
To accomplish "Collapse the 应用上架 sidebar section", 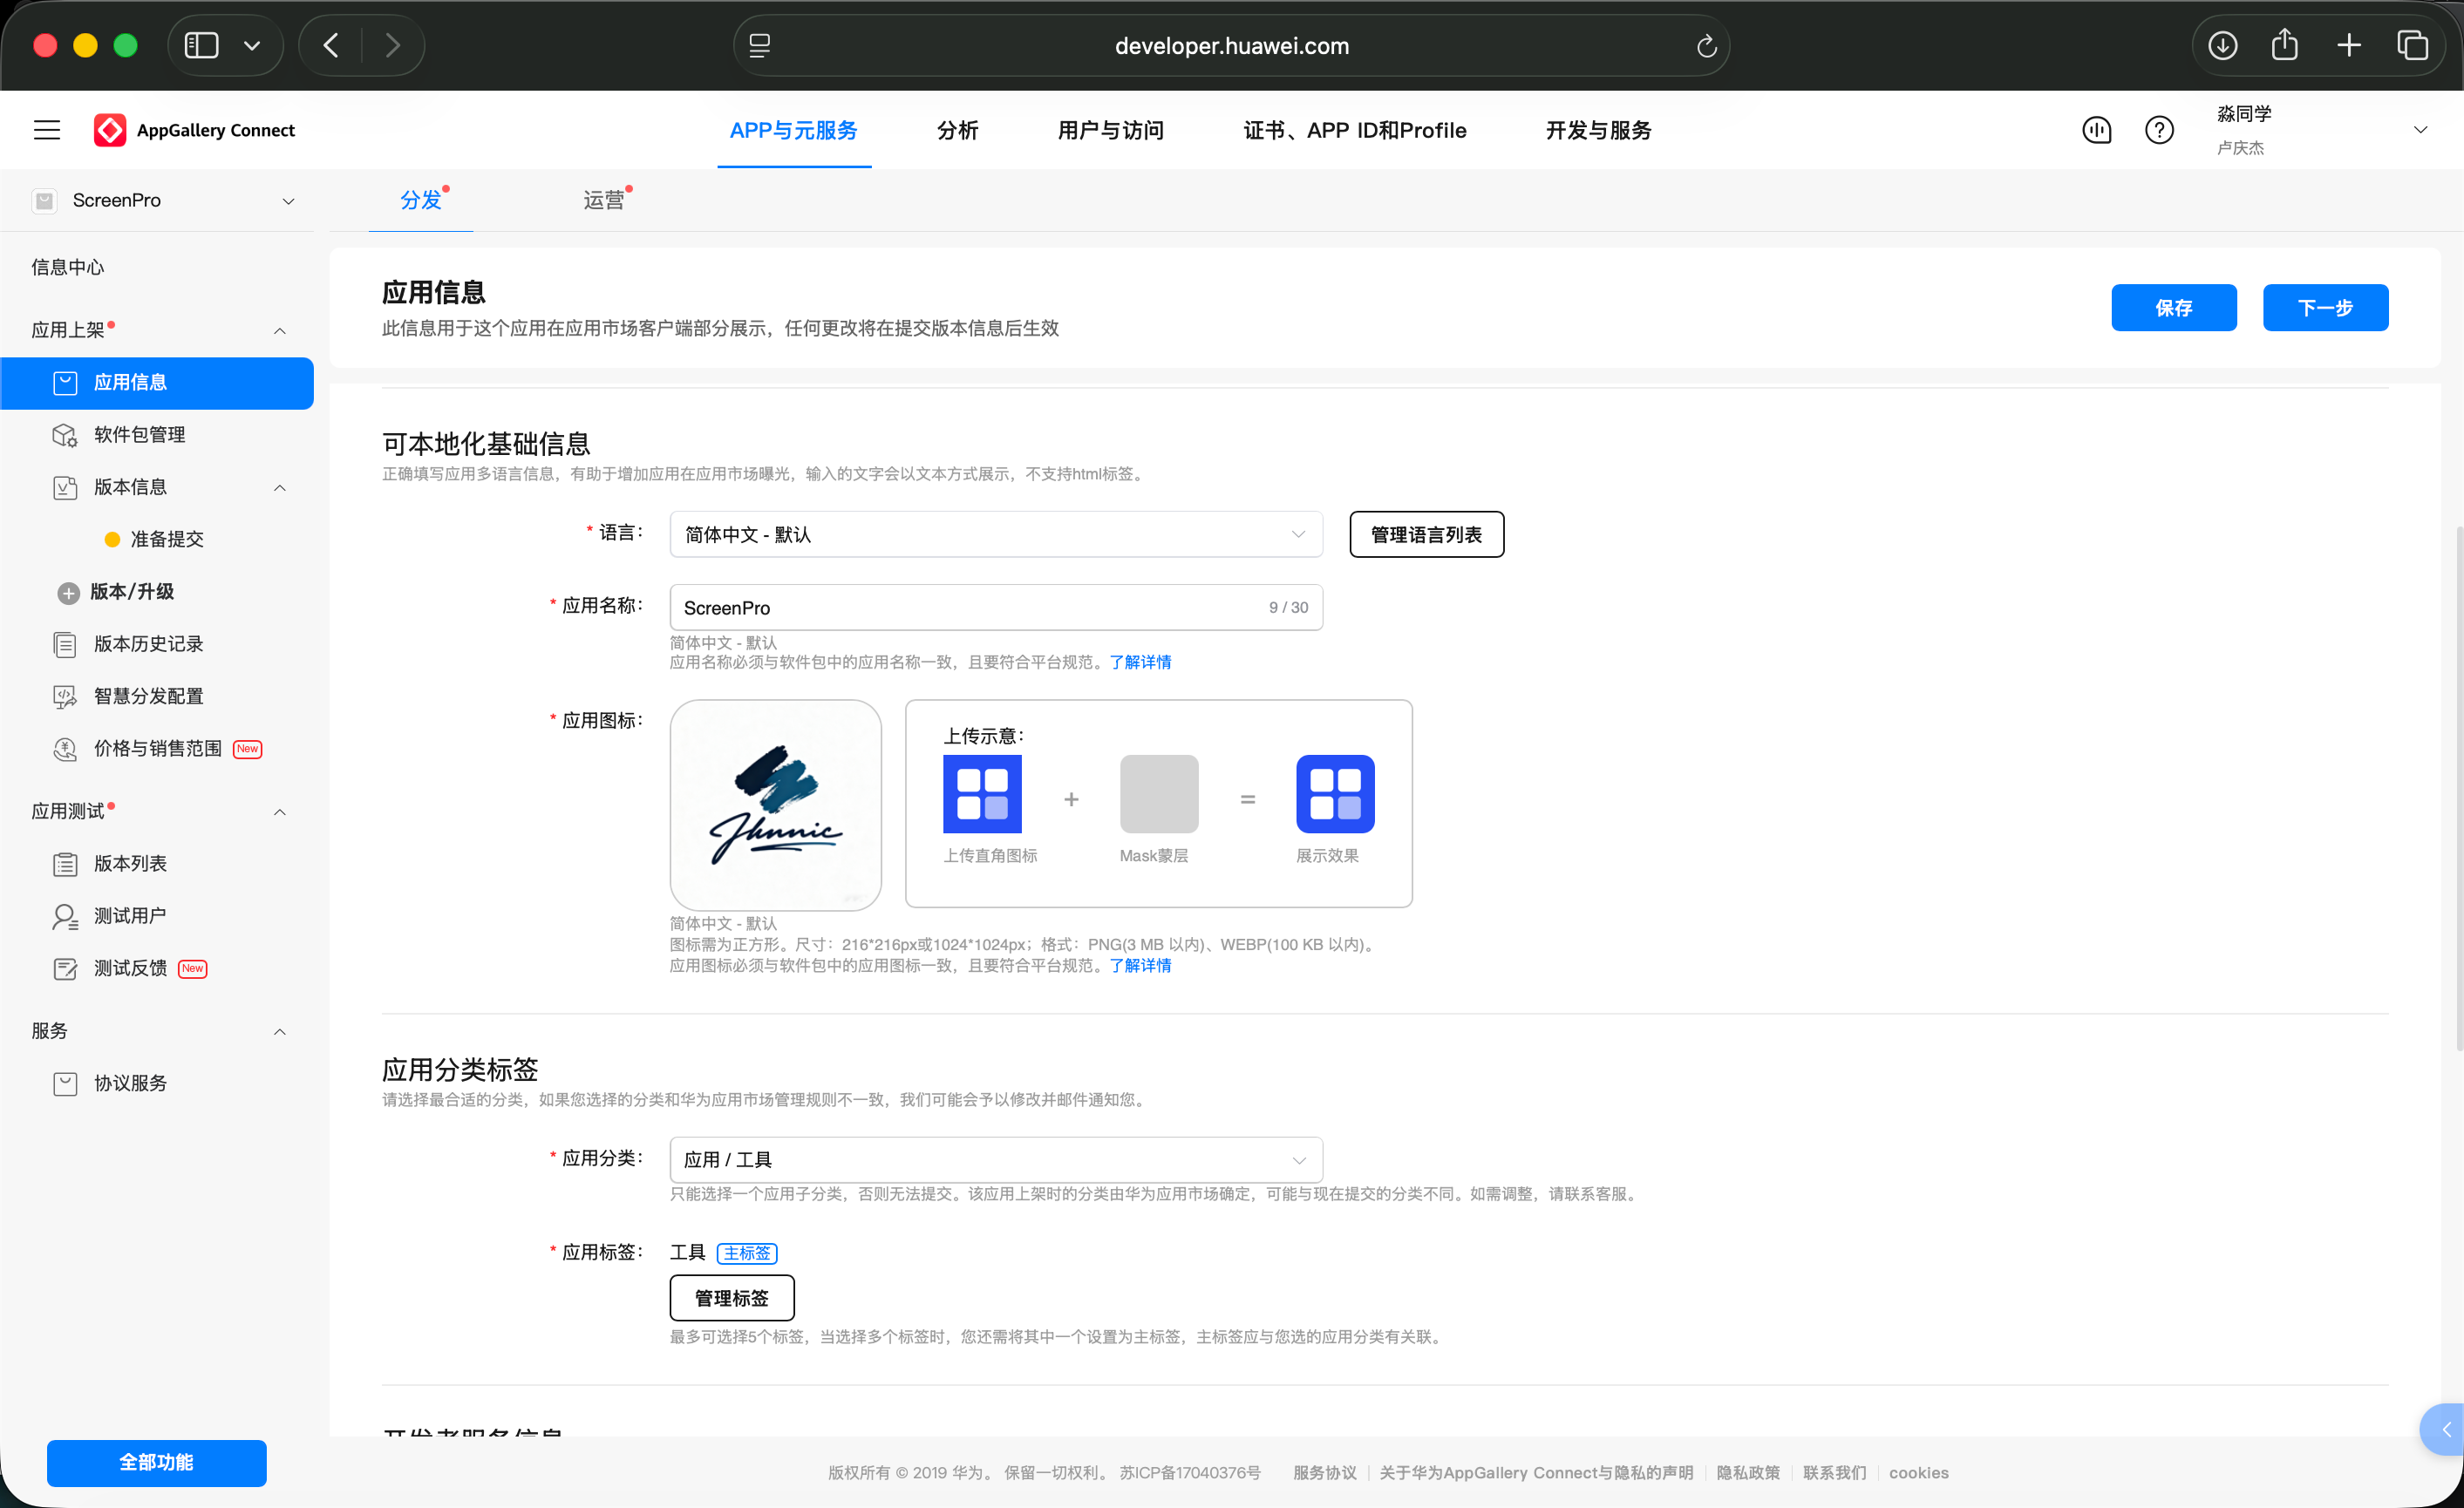I will tap(280, 331).
